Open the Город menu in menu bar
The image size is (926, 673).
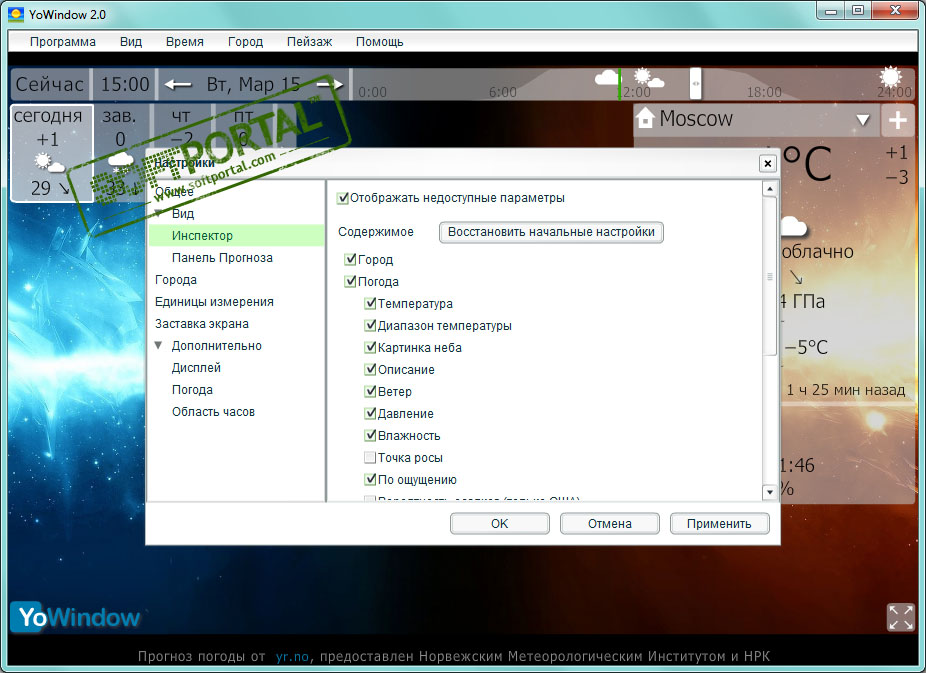pos(245,42)
